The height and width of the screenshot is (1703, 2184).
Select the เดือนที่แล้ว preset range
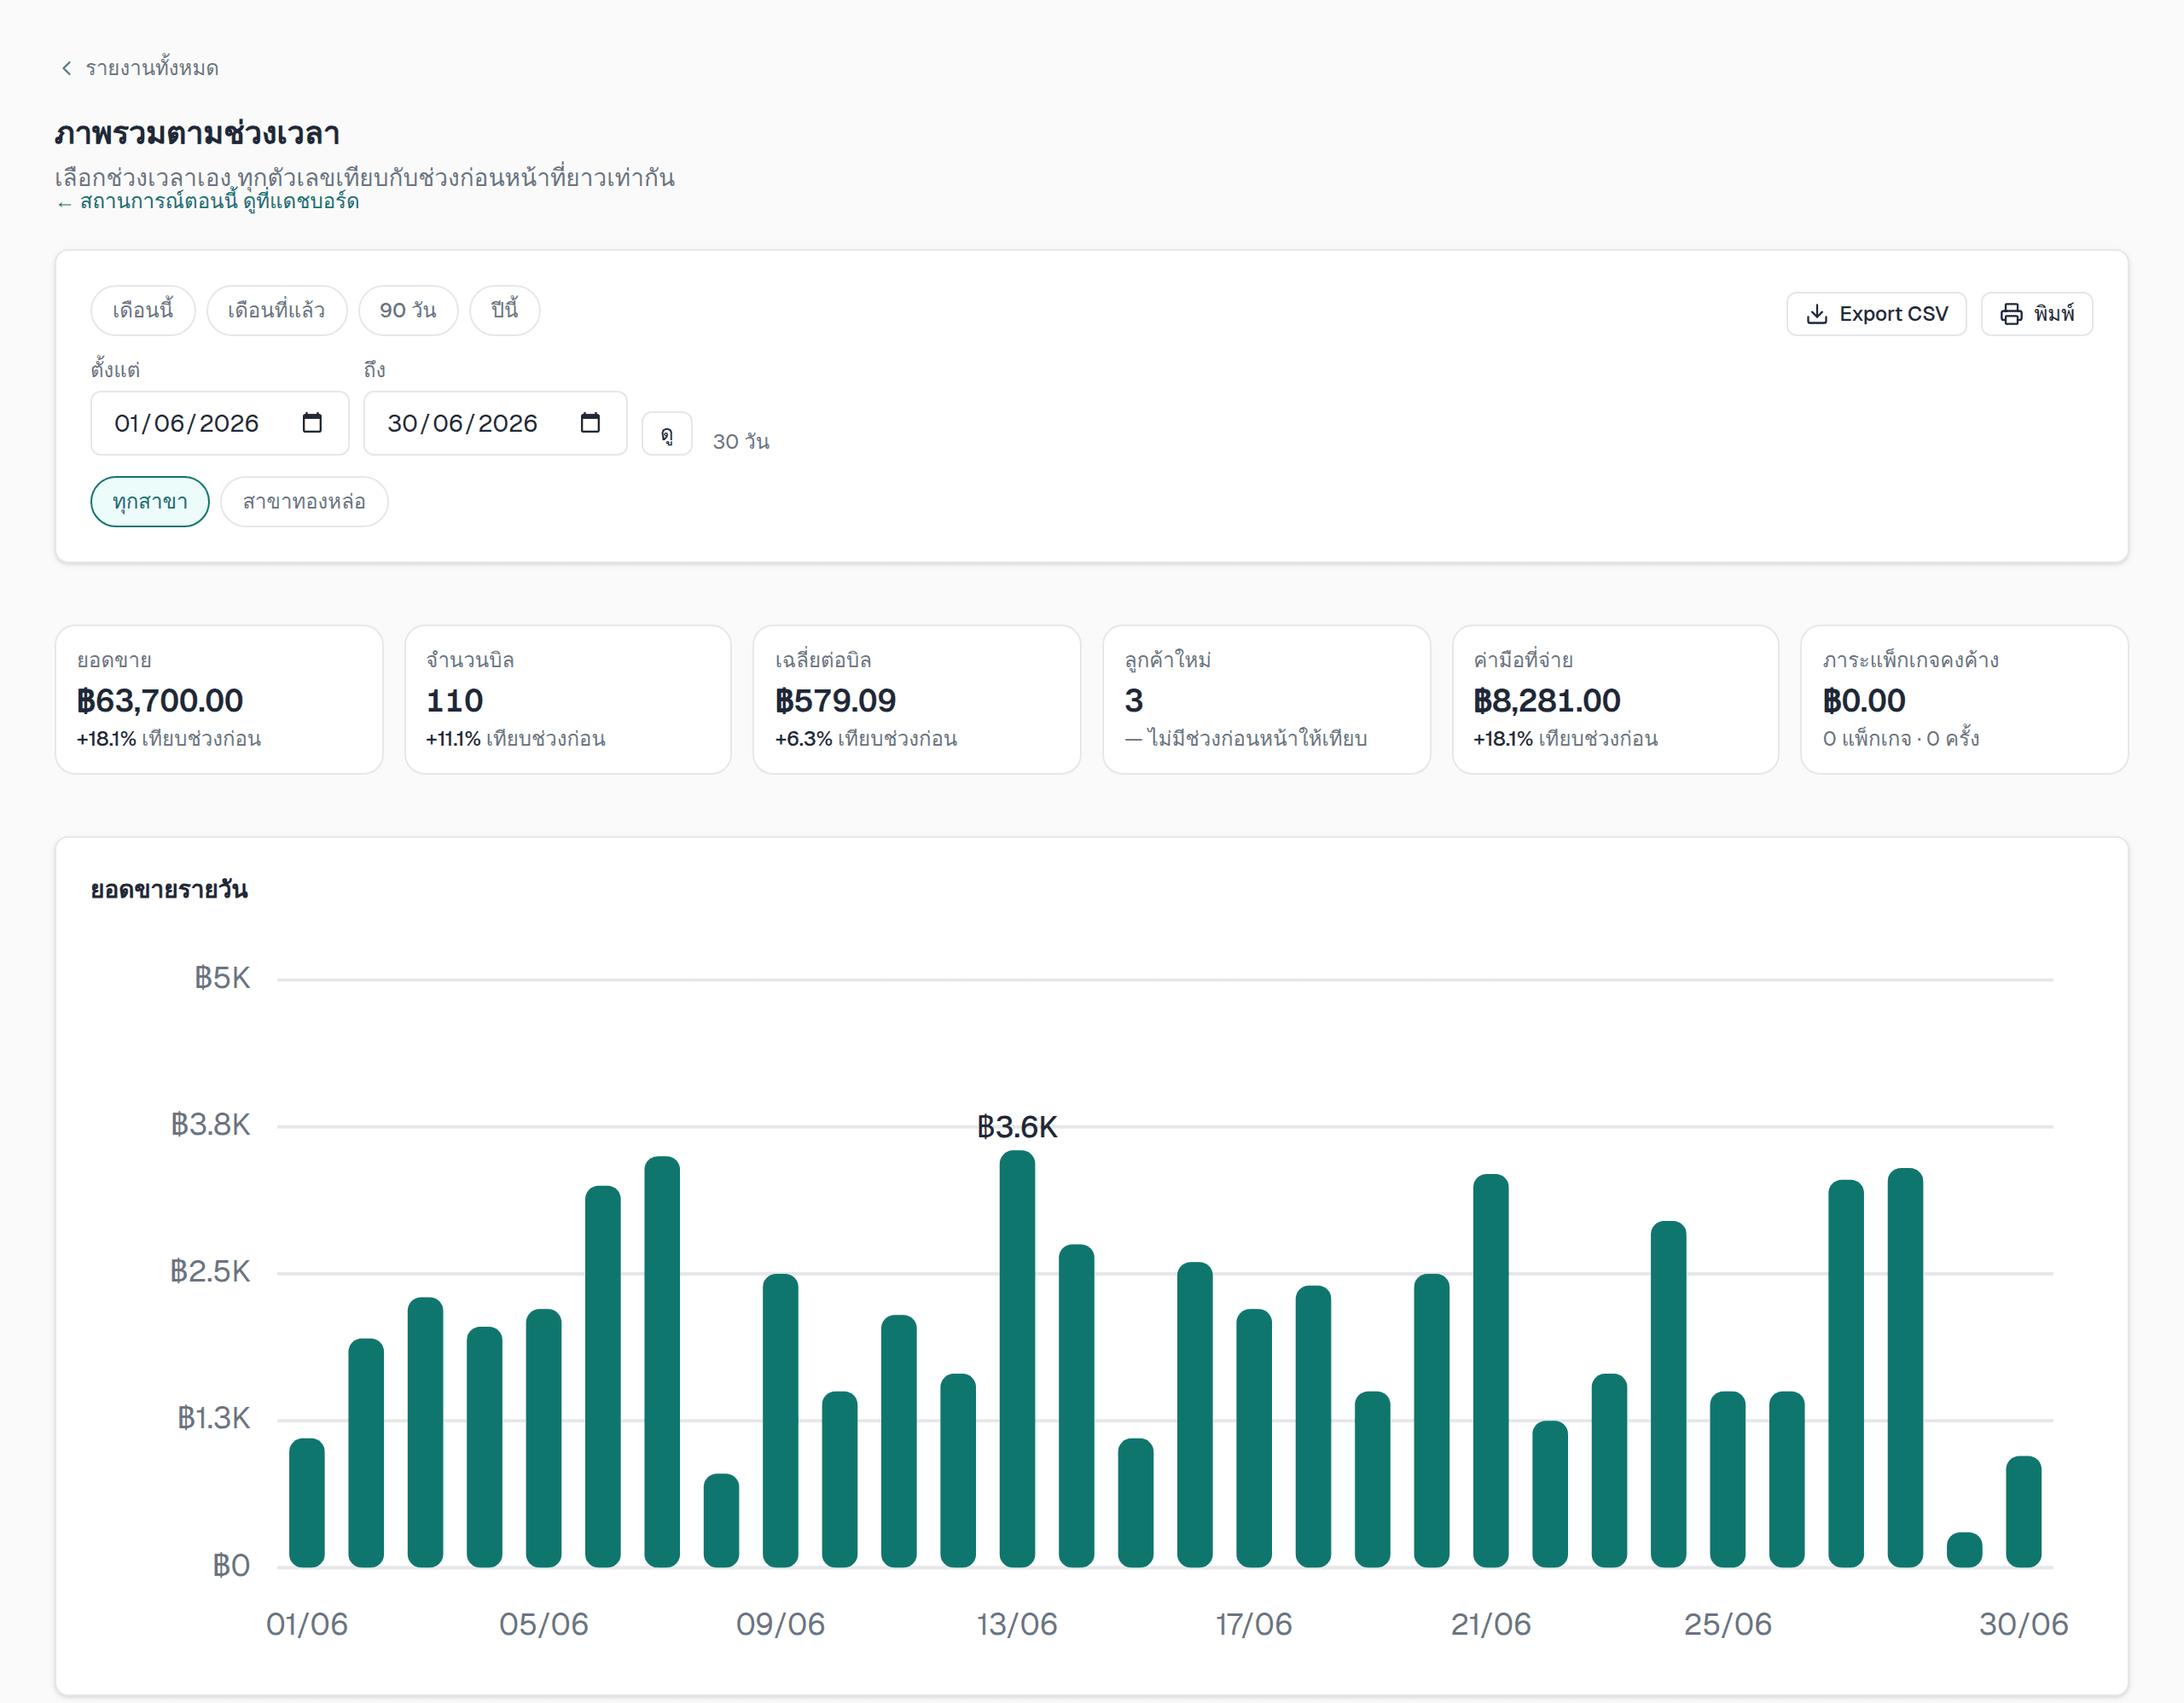pyautogui.click(x=276, y=310)
